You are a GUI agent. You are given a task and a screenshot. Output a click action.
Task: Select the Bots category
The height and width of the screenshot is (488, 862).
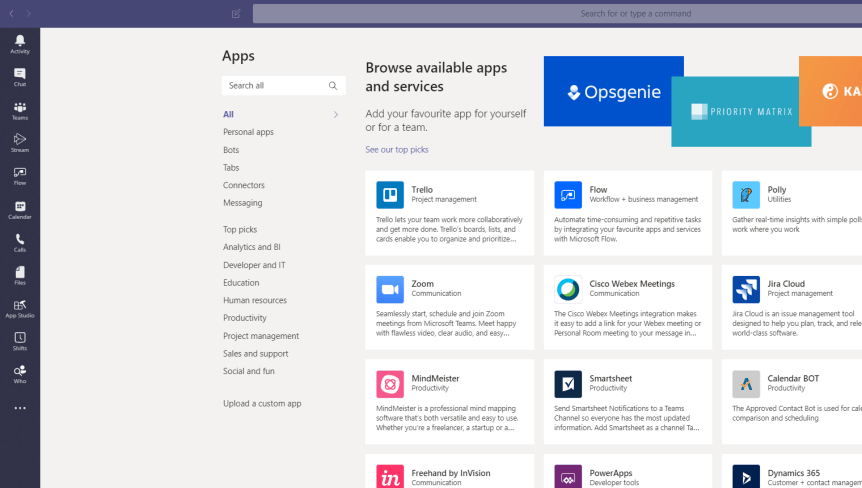[x=231, y=150]
